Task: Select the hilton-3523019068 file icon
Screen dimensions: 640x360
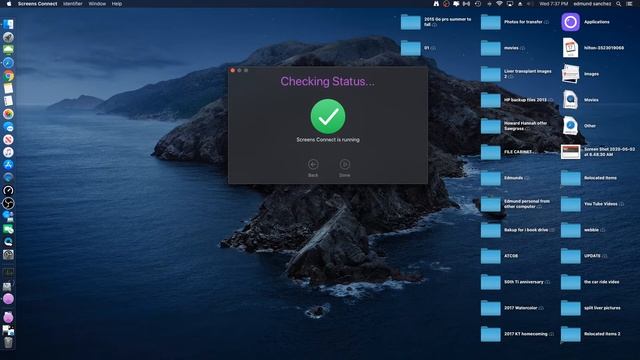Action: click(571, 48)
